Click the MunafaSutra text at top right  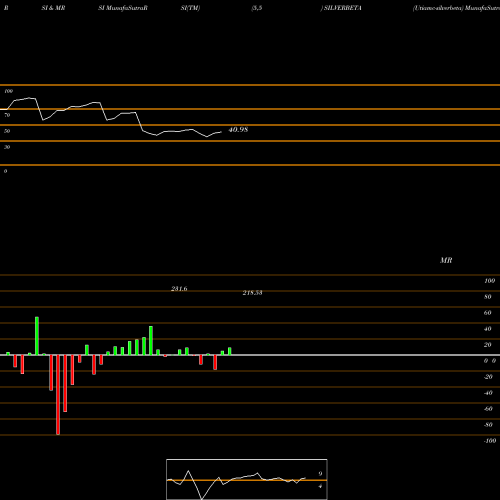click(x=482, y=8)
